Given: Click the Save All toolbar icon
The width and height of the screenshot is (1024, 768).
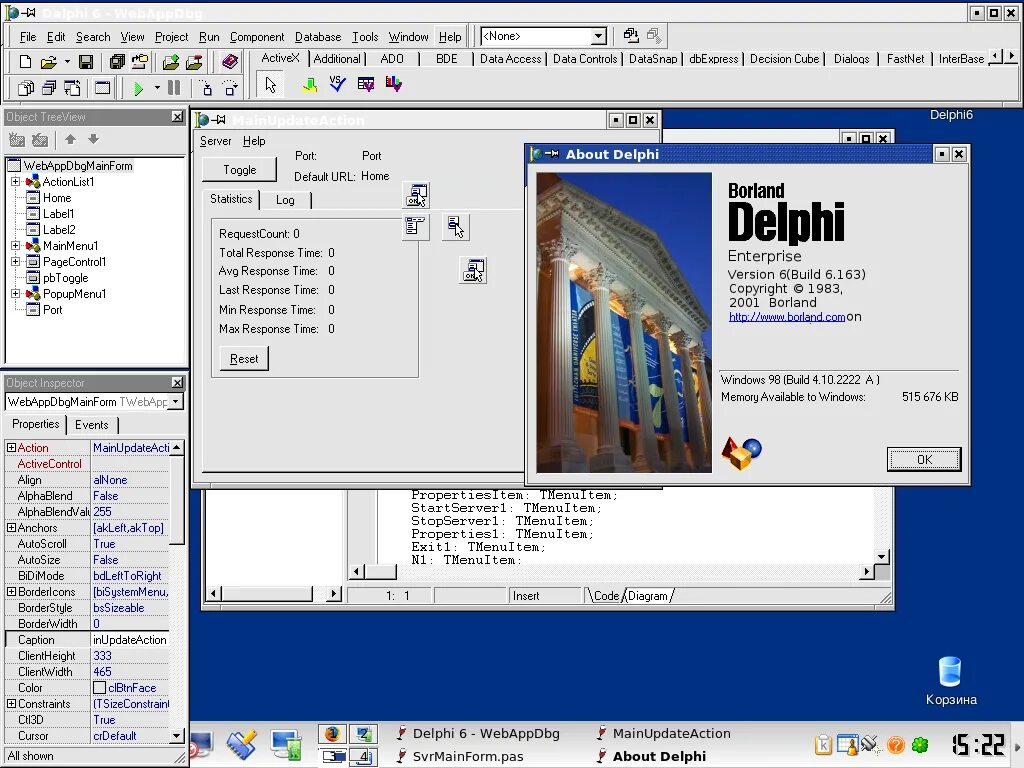Looking at the screenshot, I should click(x=117, y=61).
